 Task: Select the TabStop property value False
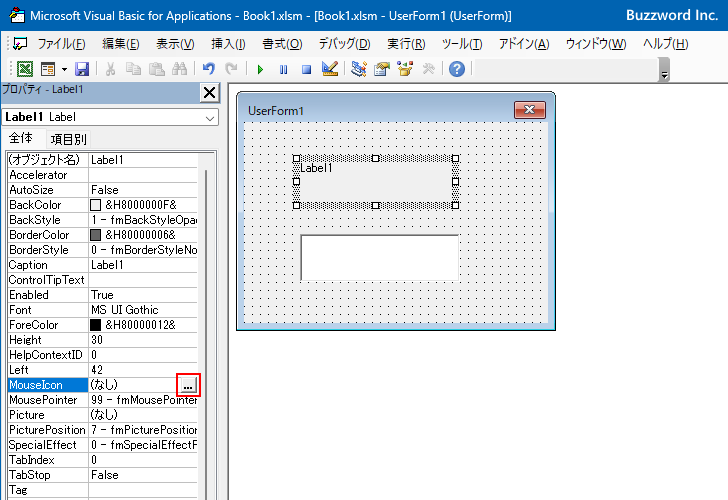tap(143, 475)
